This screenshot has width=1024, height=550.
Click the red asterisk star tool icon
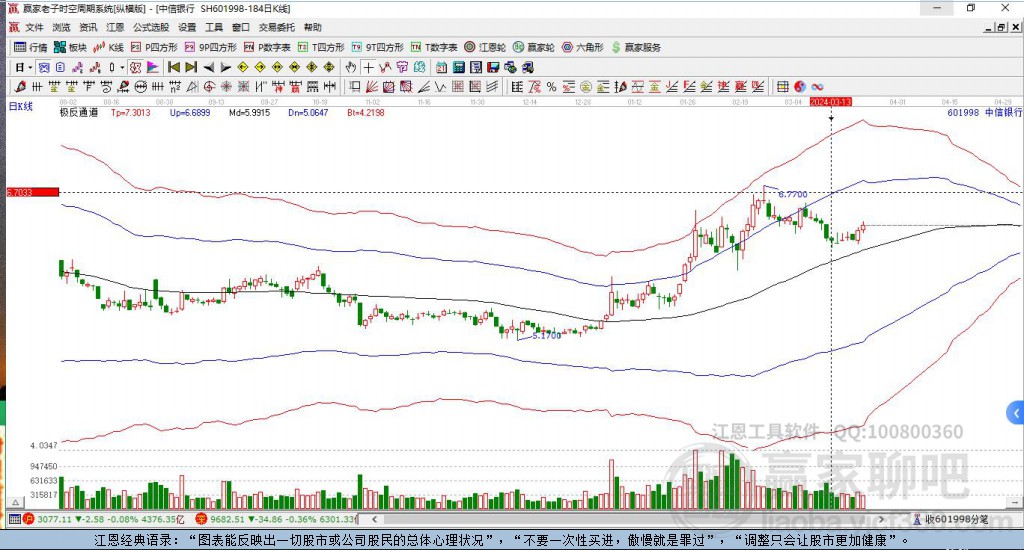click(x=226, y=86)
